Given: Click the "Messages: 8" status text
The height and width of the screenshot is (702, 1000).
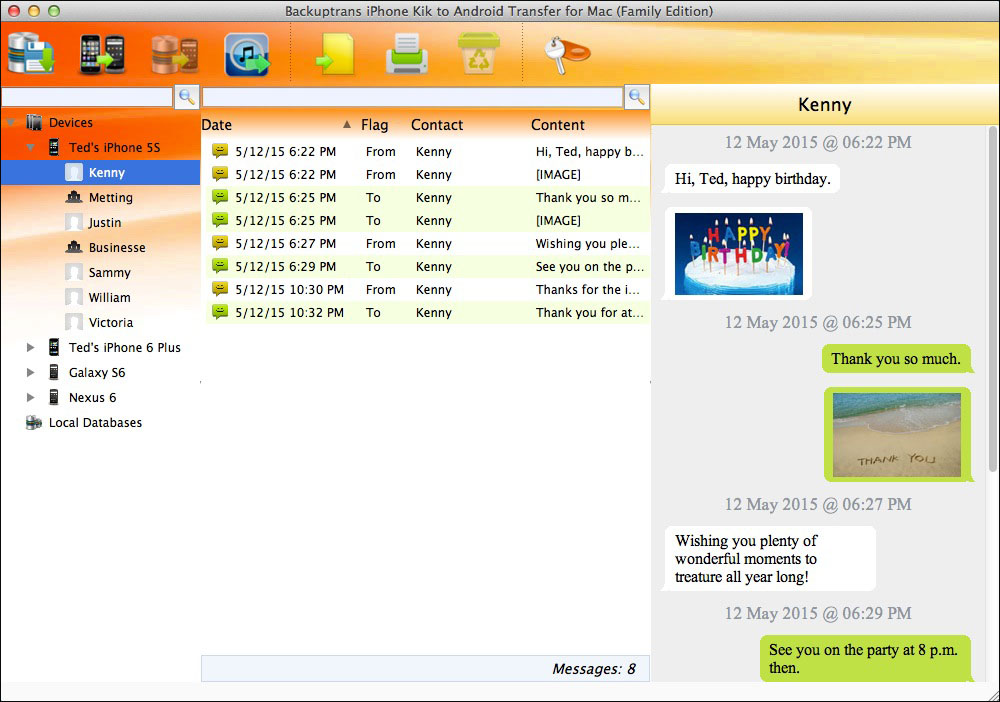Looking at the screenshot, I should coord(594,669).
